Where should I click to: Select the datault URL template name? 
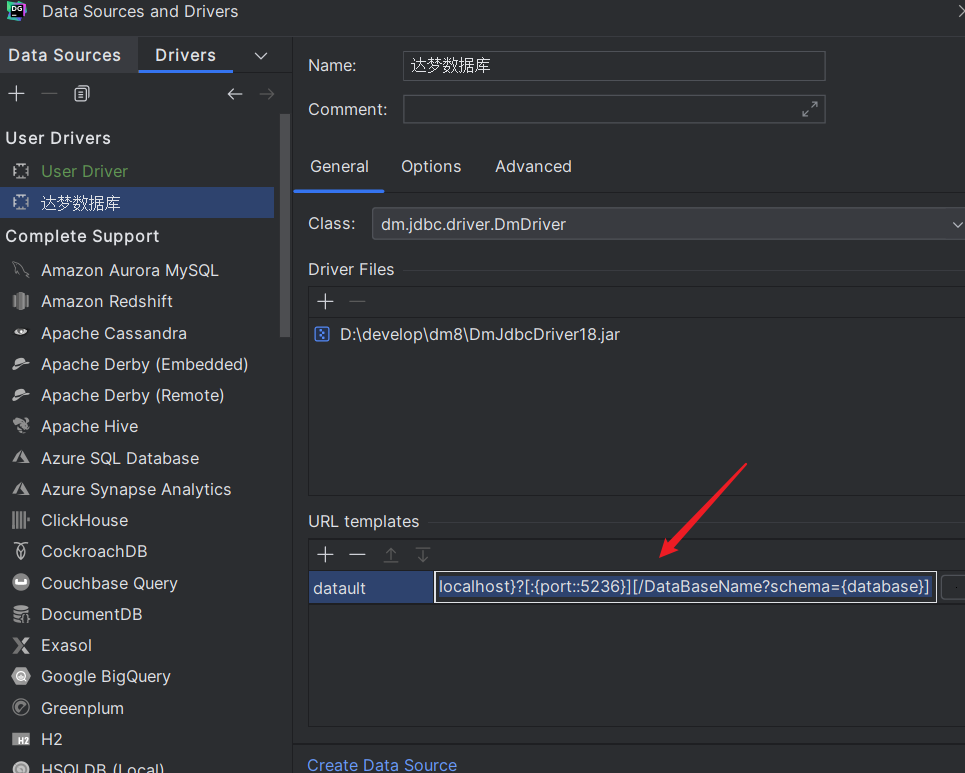tap(370, 588)
